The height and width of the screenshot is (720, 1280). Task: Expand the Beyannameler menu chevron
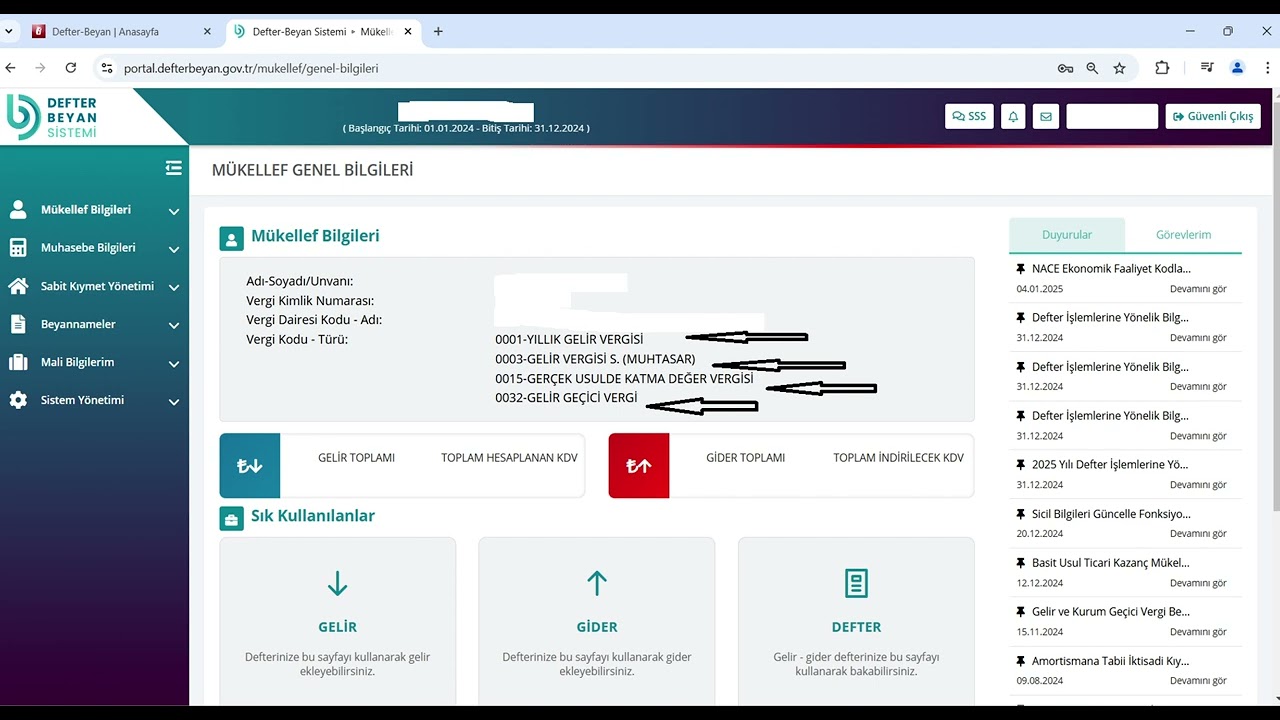(174, 325)
